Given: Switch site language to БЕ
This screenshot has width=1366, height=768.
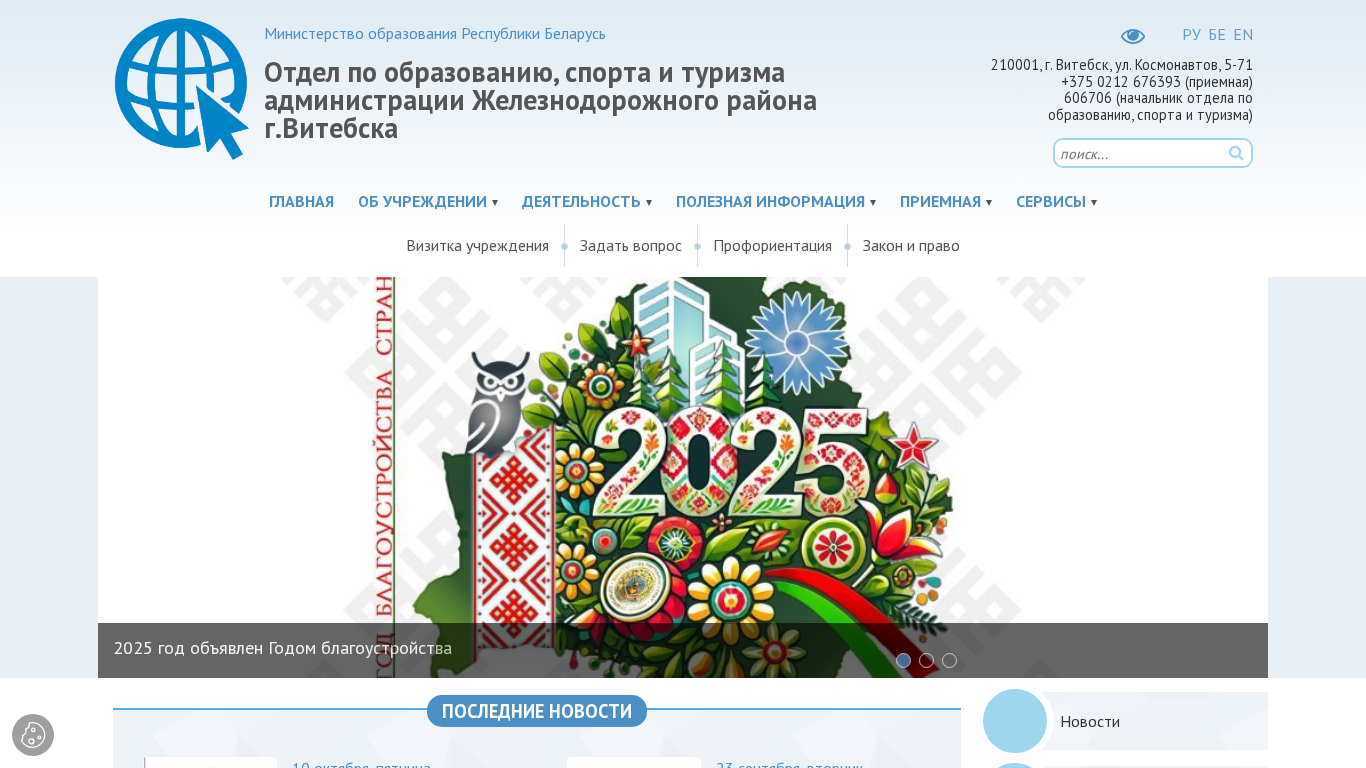Looking at the screenshot, I should tap(1217, 35).
